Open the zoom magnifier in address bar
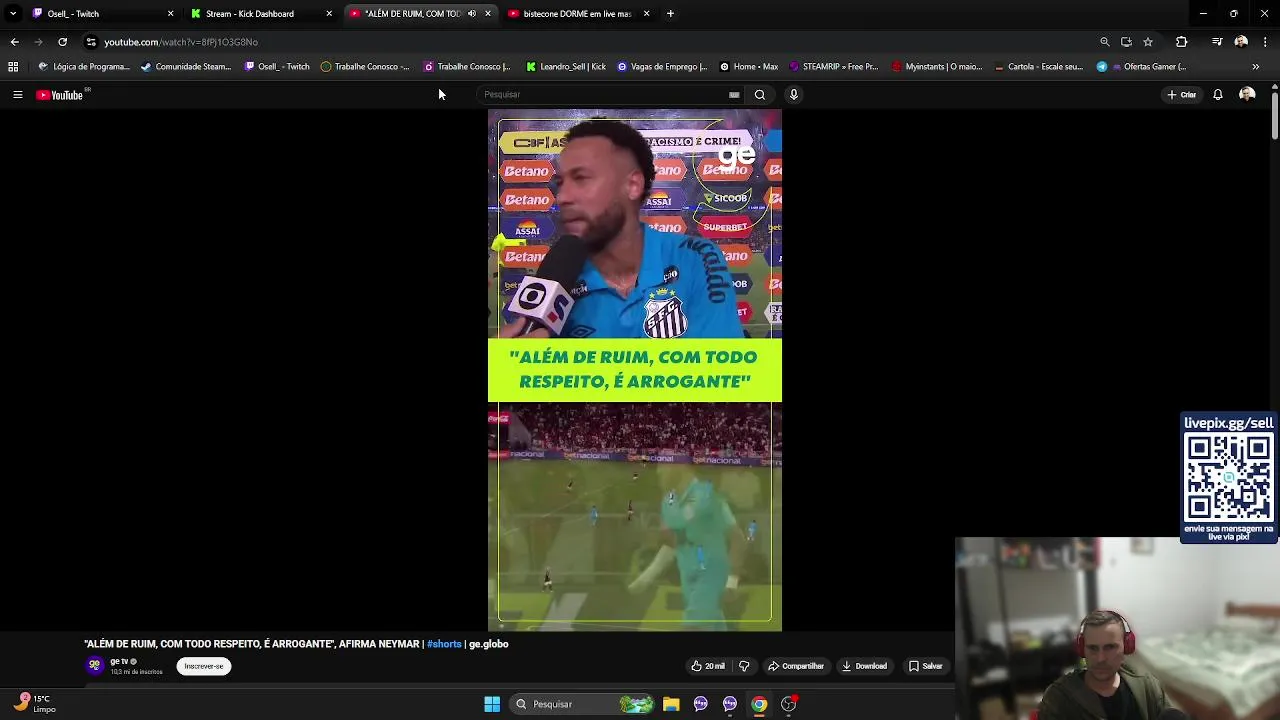 [x=1104, y=42]
